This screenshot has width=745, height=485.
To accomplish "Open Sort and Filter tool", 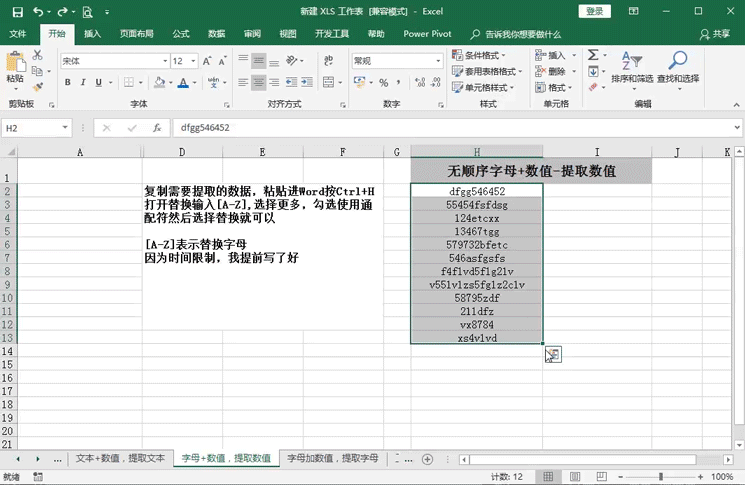I will tap(632, 69).
